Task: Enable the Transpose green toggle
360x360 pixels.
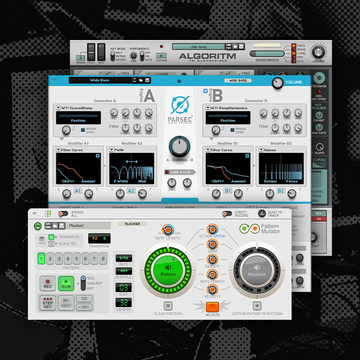Action: pos(52,237)
